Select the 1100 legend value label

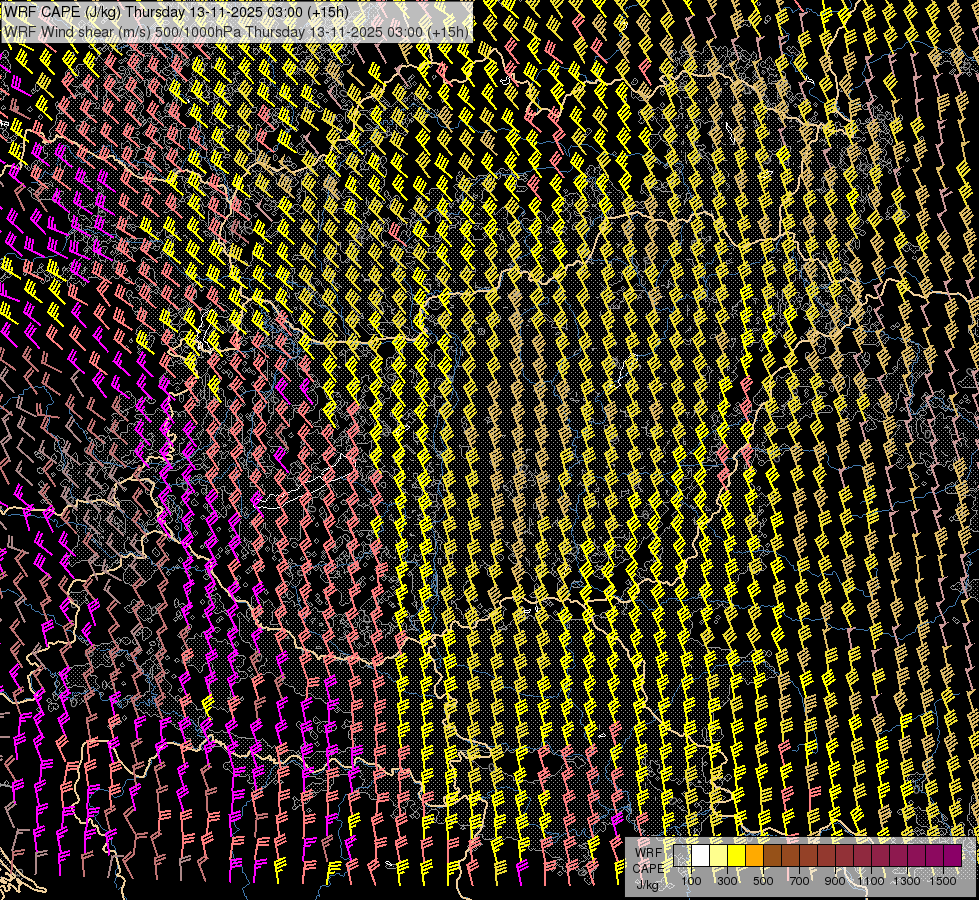[x=871, y=881]
